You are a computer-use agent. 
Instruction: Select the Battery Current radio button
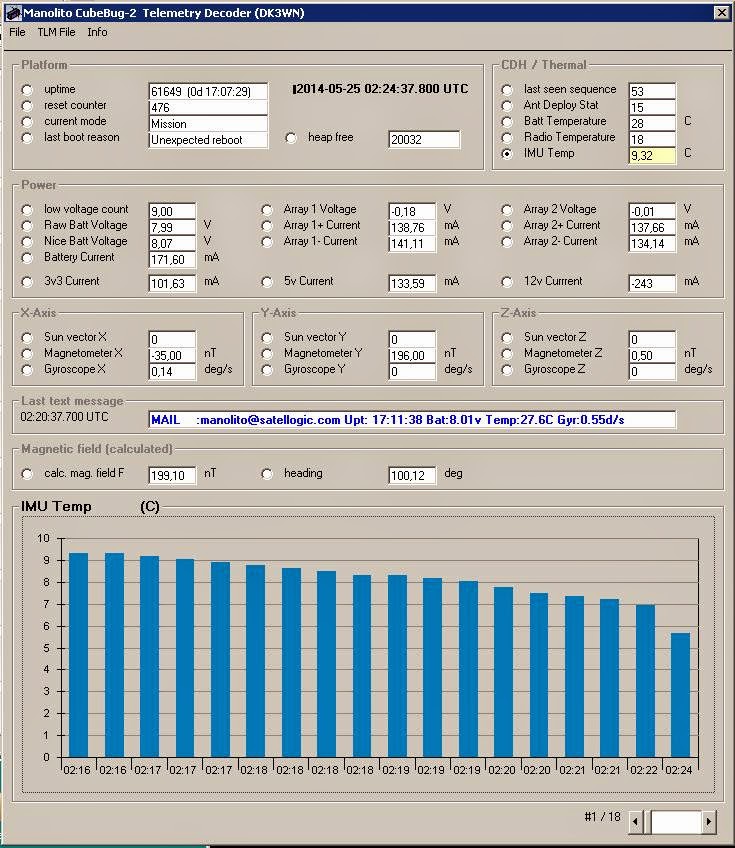click(27, 258)
